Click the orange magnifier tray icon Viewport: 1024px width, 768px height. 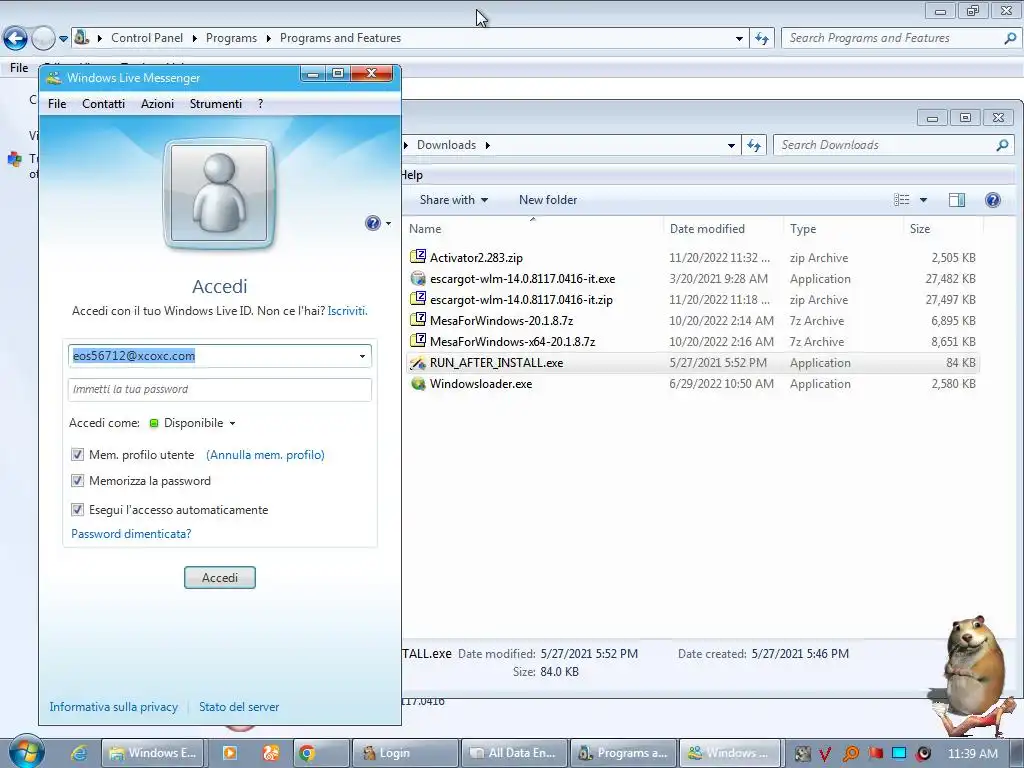[x=850, y=754]
